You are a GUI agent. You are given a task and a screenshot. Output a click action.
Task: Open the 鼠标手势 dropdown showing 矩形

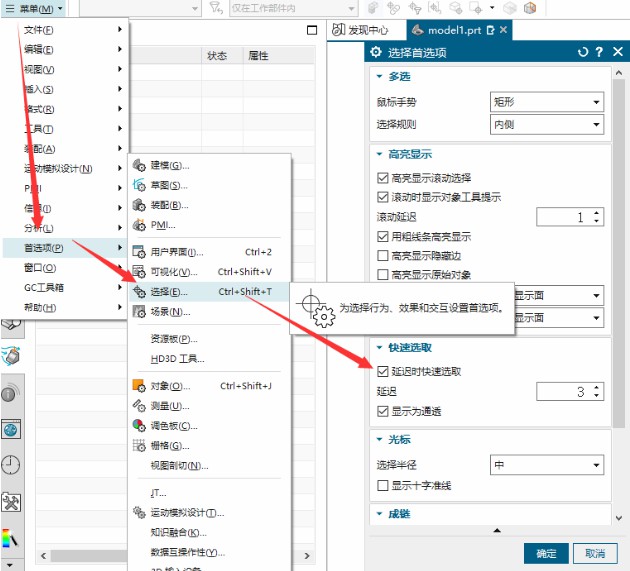pyautogui.click(x=546, y=102)
